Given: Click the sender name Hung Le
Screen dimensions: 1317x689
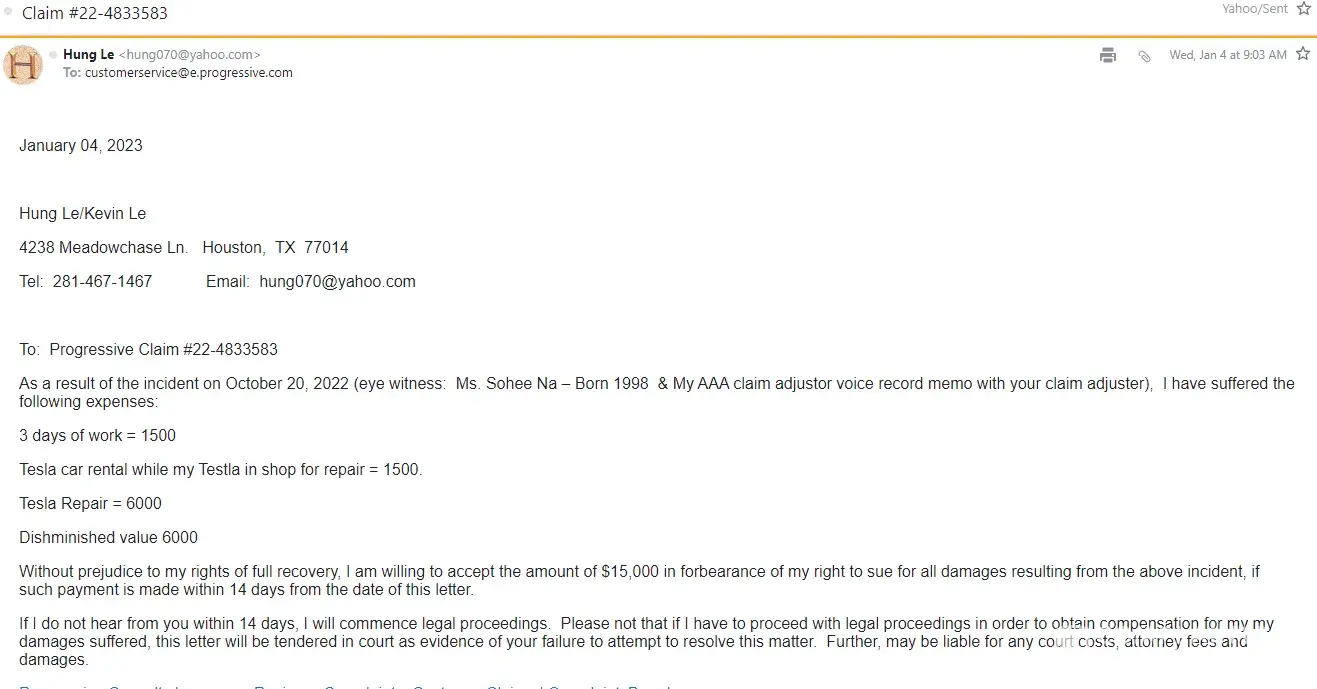Looking at the screenshot, I should tap(88, 55).
